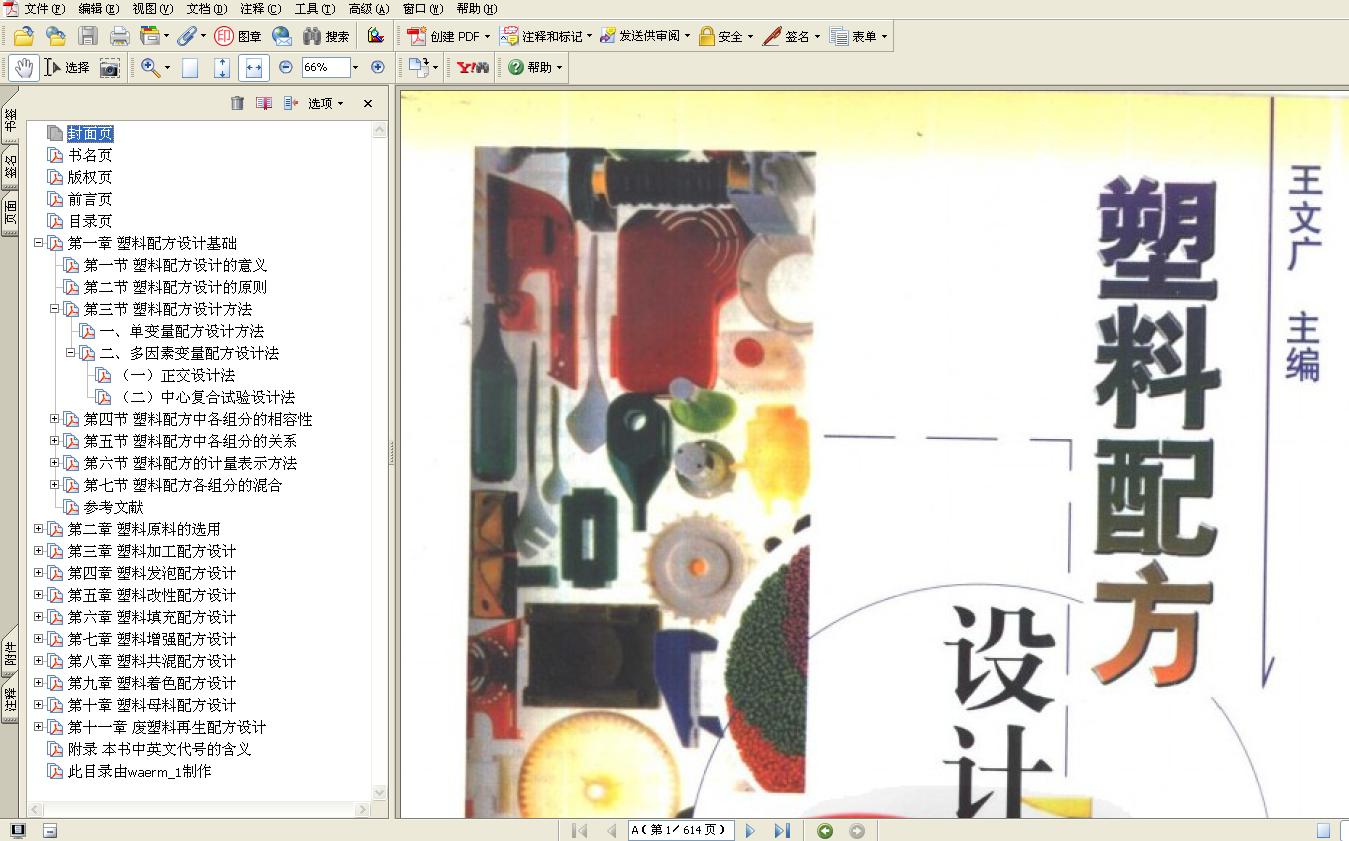Image resolution: width=1349 pixels, height=841 pixels.
Task: Open the Organizer file cabinet icon
Action: [x=151, y=36]
